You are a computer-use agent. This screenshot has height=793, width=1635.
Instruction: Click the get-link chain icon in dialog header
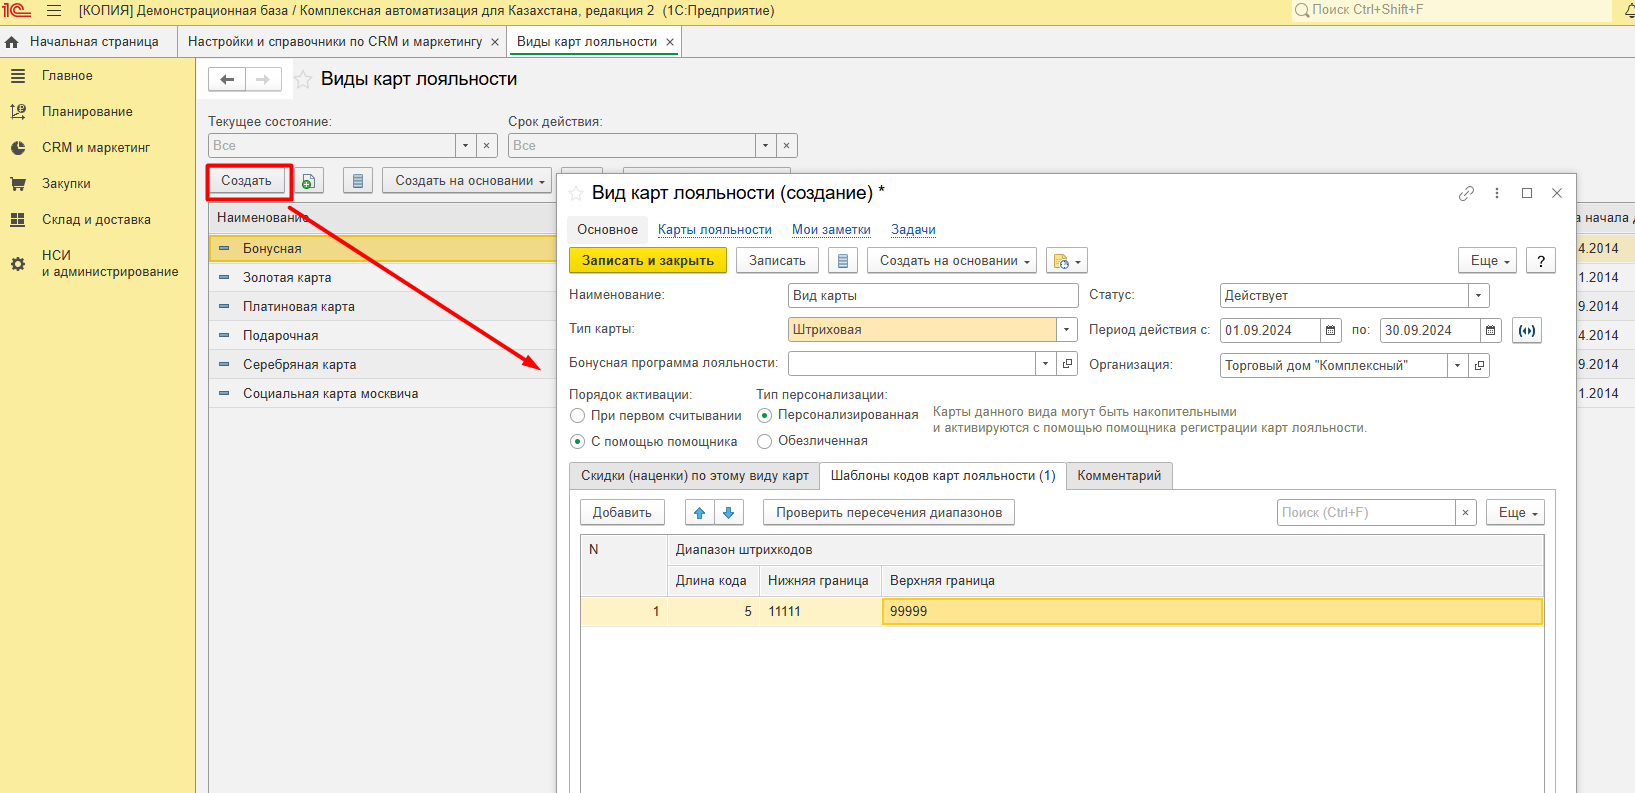click(1466, 193)
